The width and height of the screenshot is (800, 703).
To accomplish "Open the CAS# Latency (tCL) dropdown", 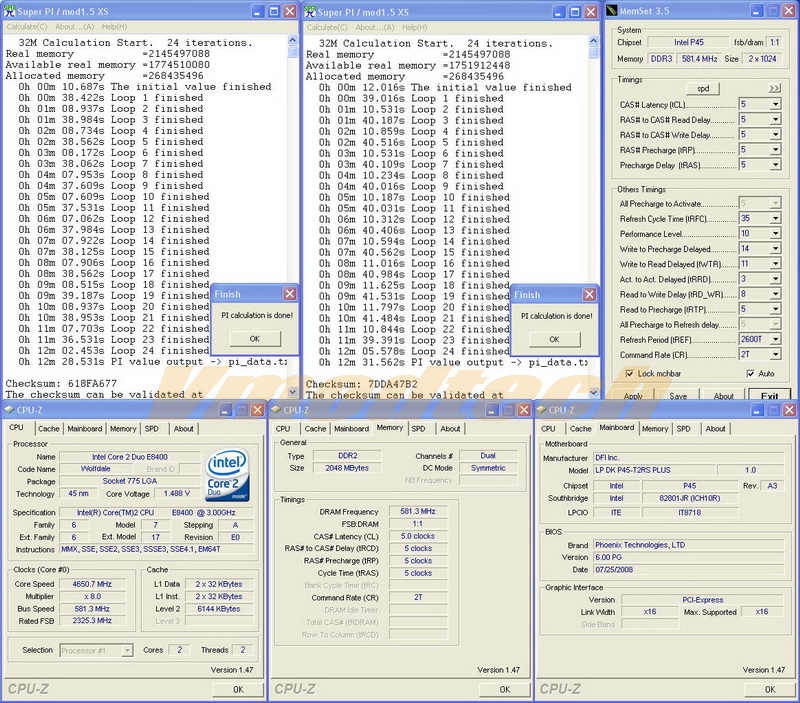I will (776, 104).
